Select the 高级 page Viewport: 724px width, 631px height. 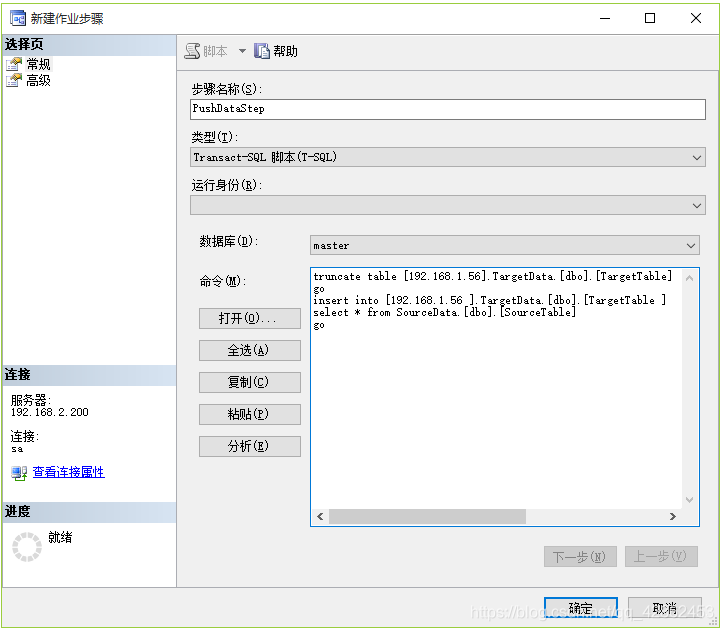(x=38, y=80)
